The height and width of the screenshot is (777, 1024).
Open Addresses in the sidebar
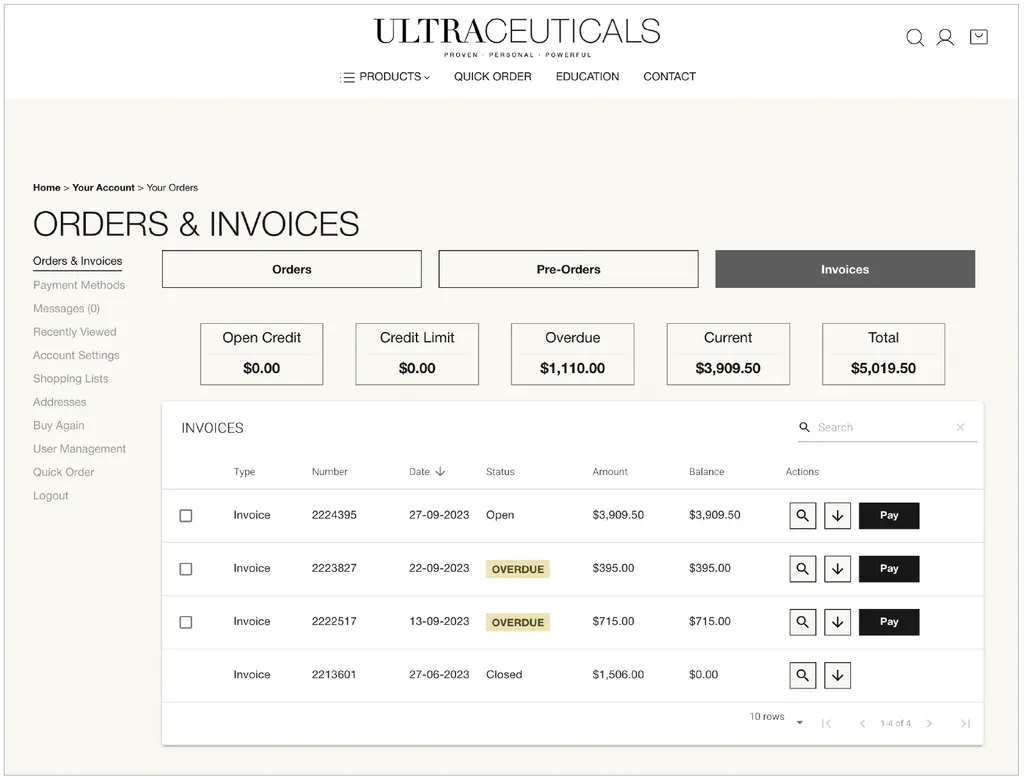coord(59,402)
